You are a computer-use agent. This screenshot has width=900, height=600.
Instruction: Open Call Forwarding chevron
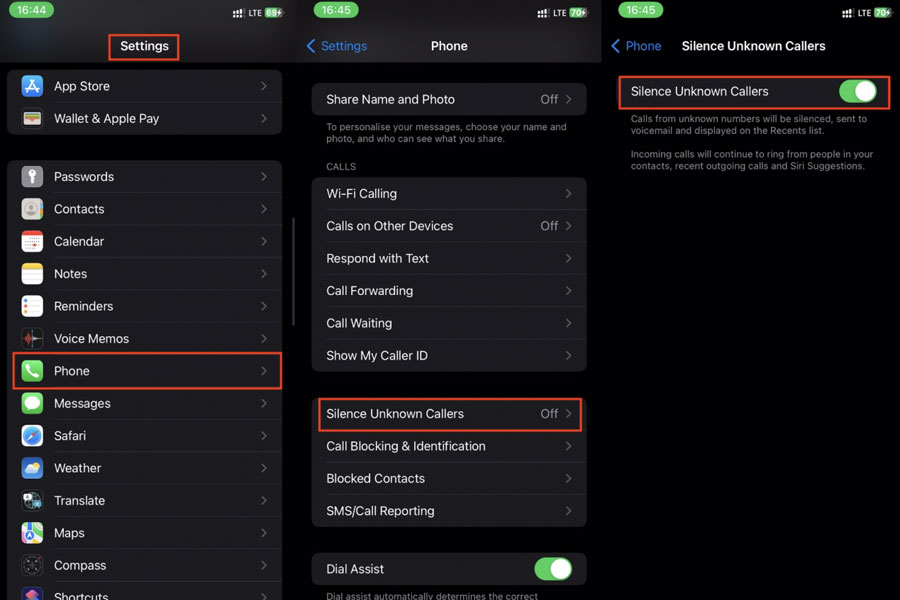pyautogui.click(x=568, y=291)
